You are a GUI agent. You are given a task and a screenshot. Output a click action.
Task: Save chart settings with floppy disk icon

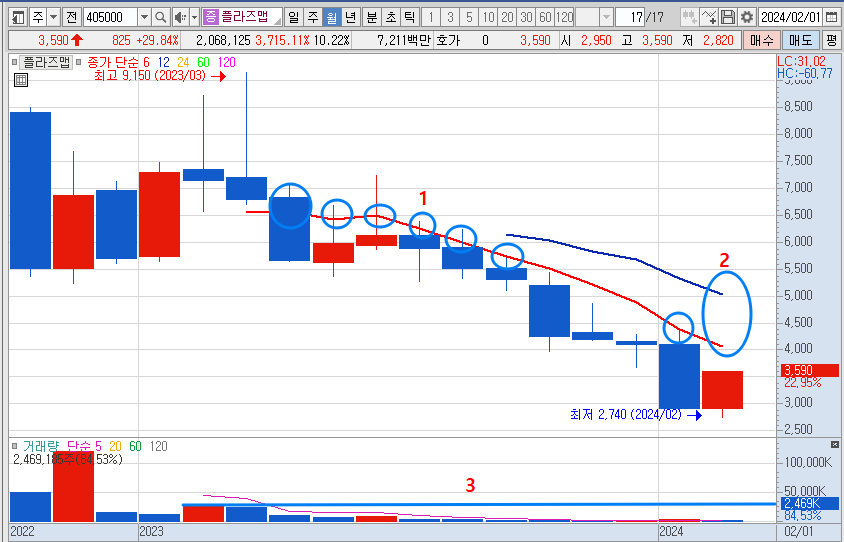tap(728, 17)
